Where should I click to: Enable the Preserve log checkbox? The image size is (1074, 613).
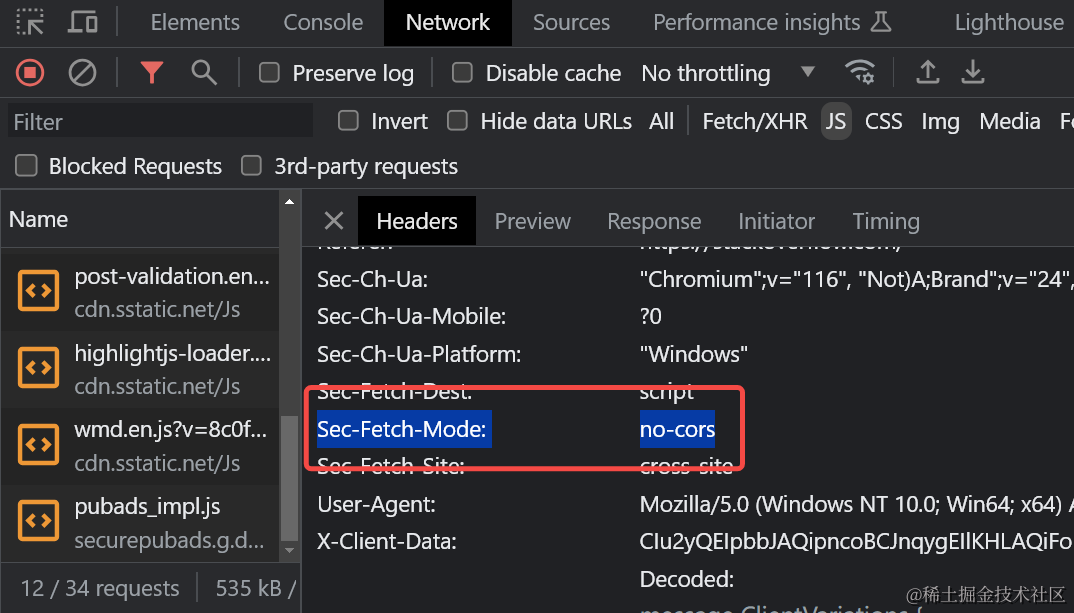pos(269,72)
